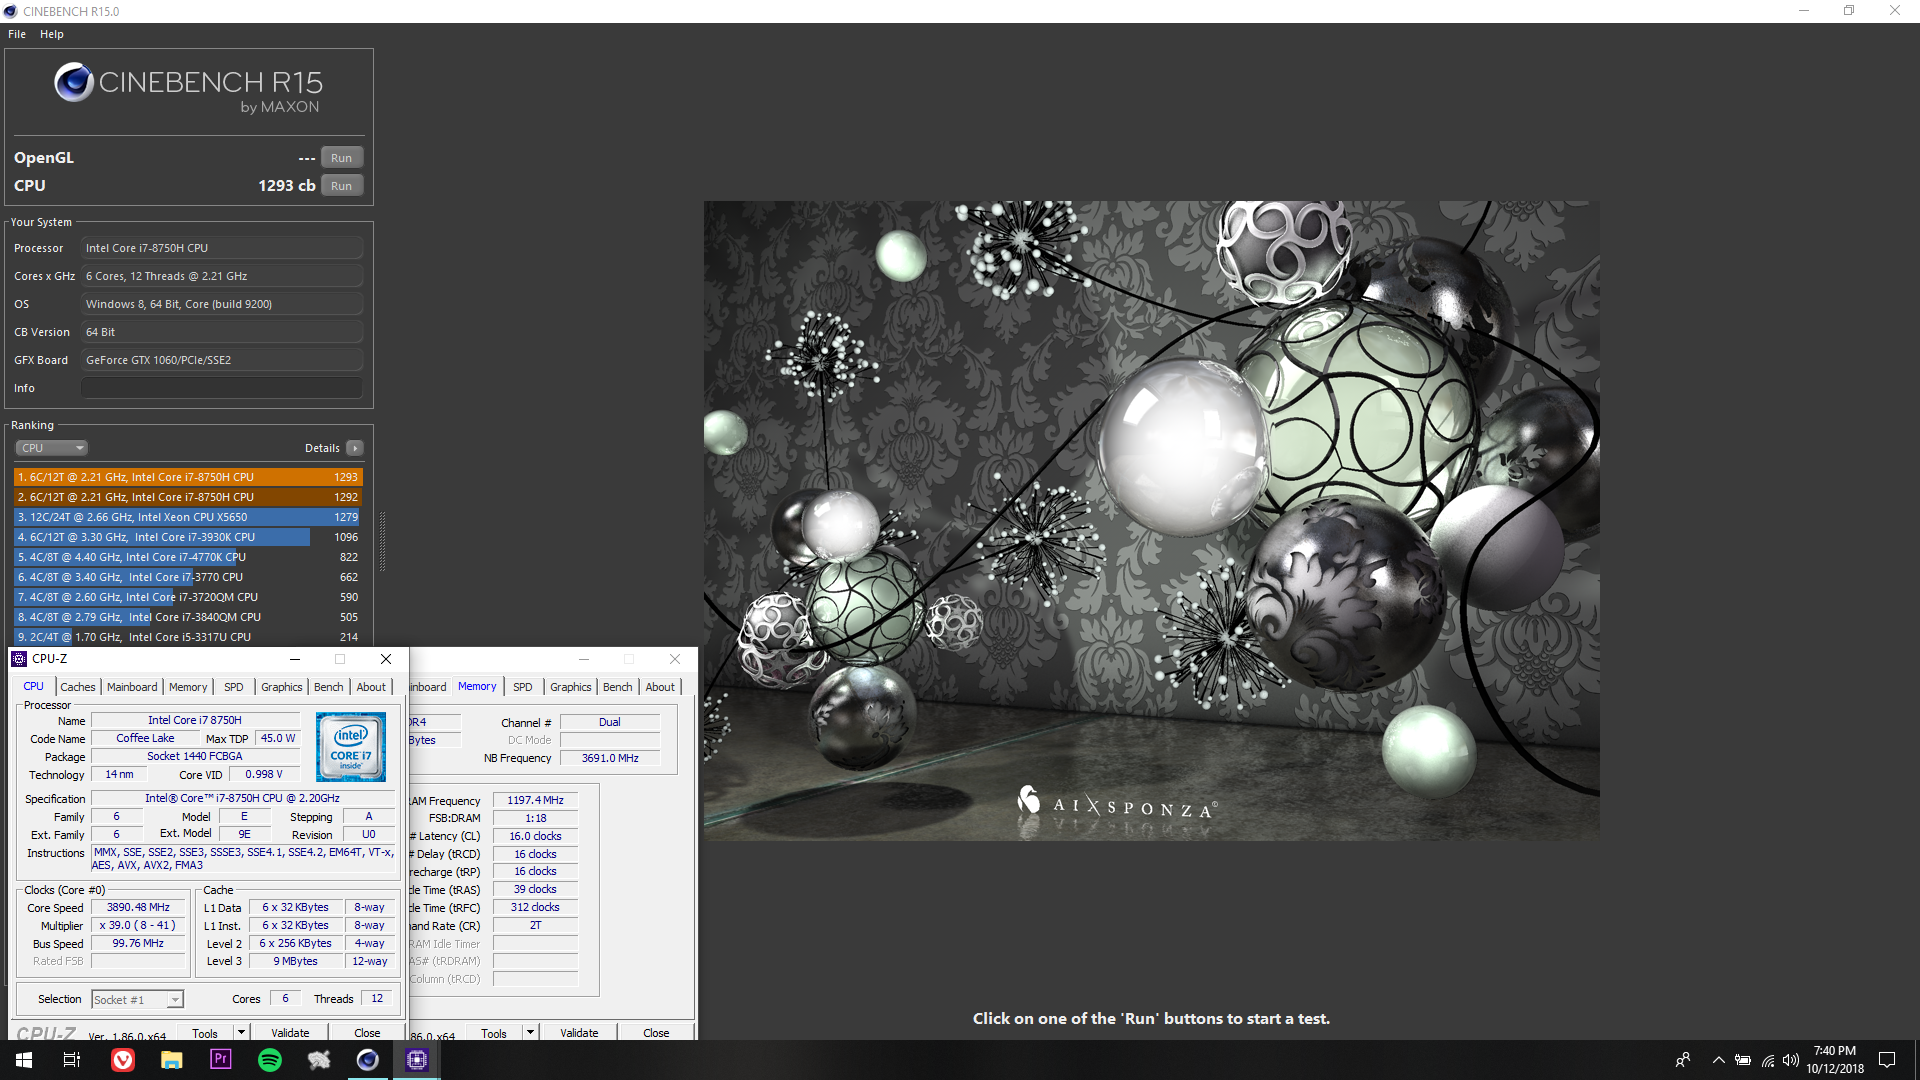Open Wi-Fi network tray icon
The image size is (1920, 1080).
pyautogui.click(x=1767, y=1060)
